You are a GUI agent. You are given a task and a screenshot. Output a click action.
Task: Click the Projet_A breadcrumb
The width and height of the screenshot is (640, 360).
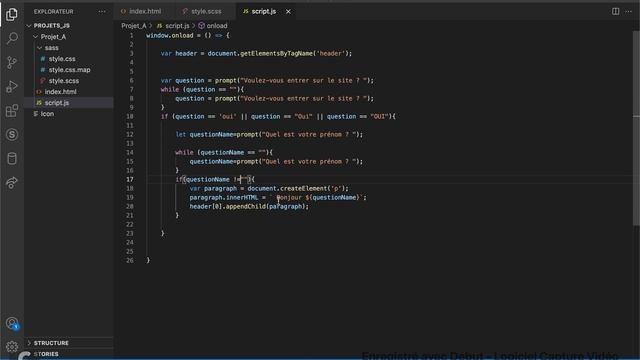(133, 26)
